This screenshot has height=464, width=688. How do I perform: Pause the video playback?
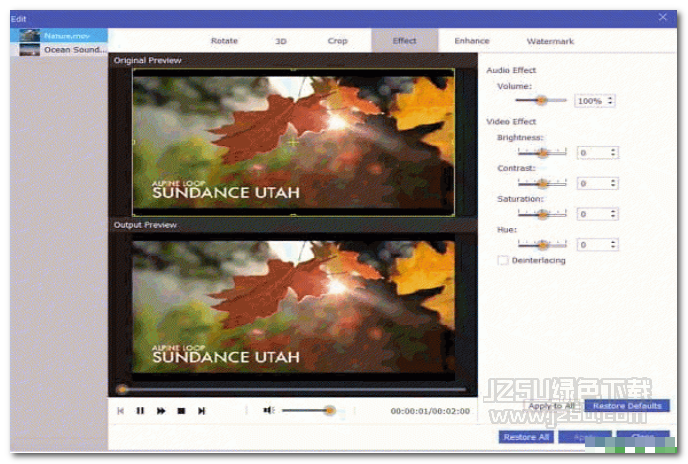(140, 410)
